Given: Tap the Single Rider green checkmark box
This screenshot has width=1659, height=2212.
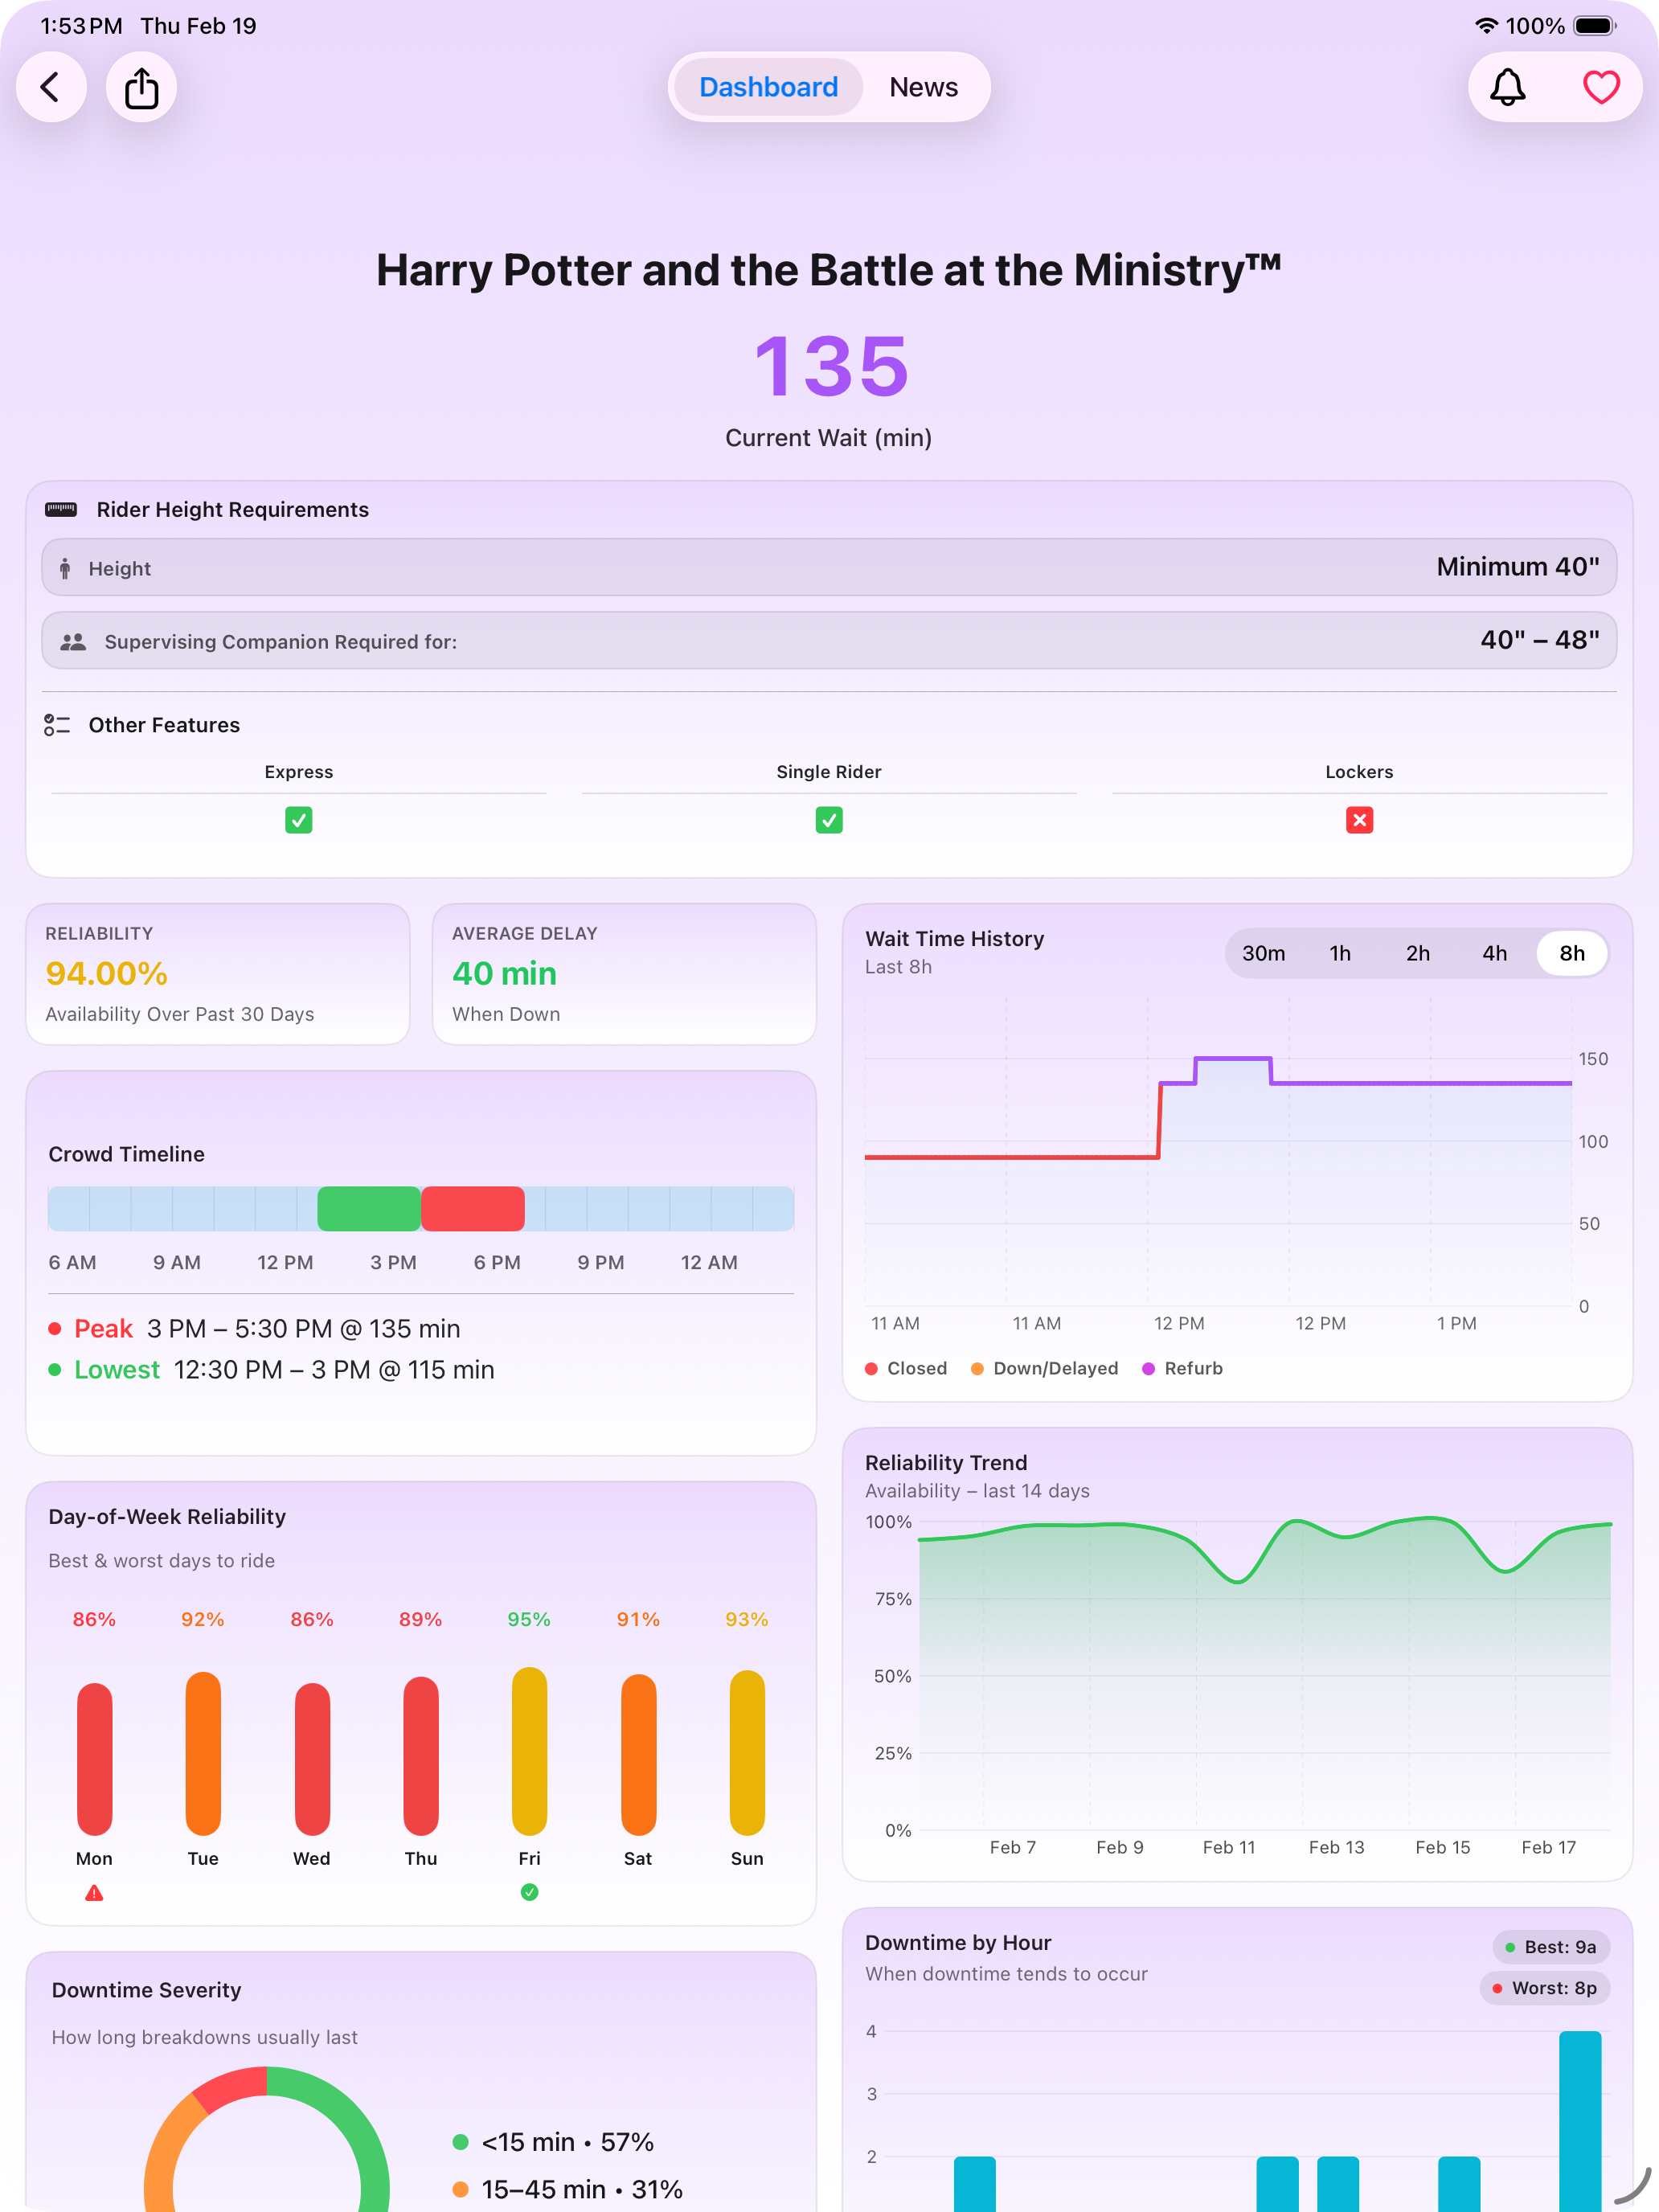Looking at the screenshot, I should point(829,820).
